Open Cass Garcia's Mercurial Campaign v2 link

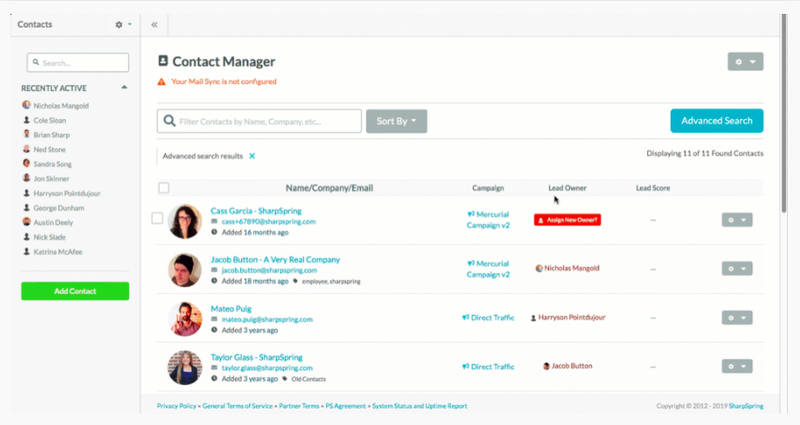pos(488,219)
